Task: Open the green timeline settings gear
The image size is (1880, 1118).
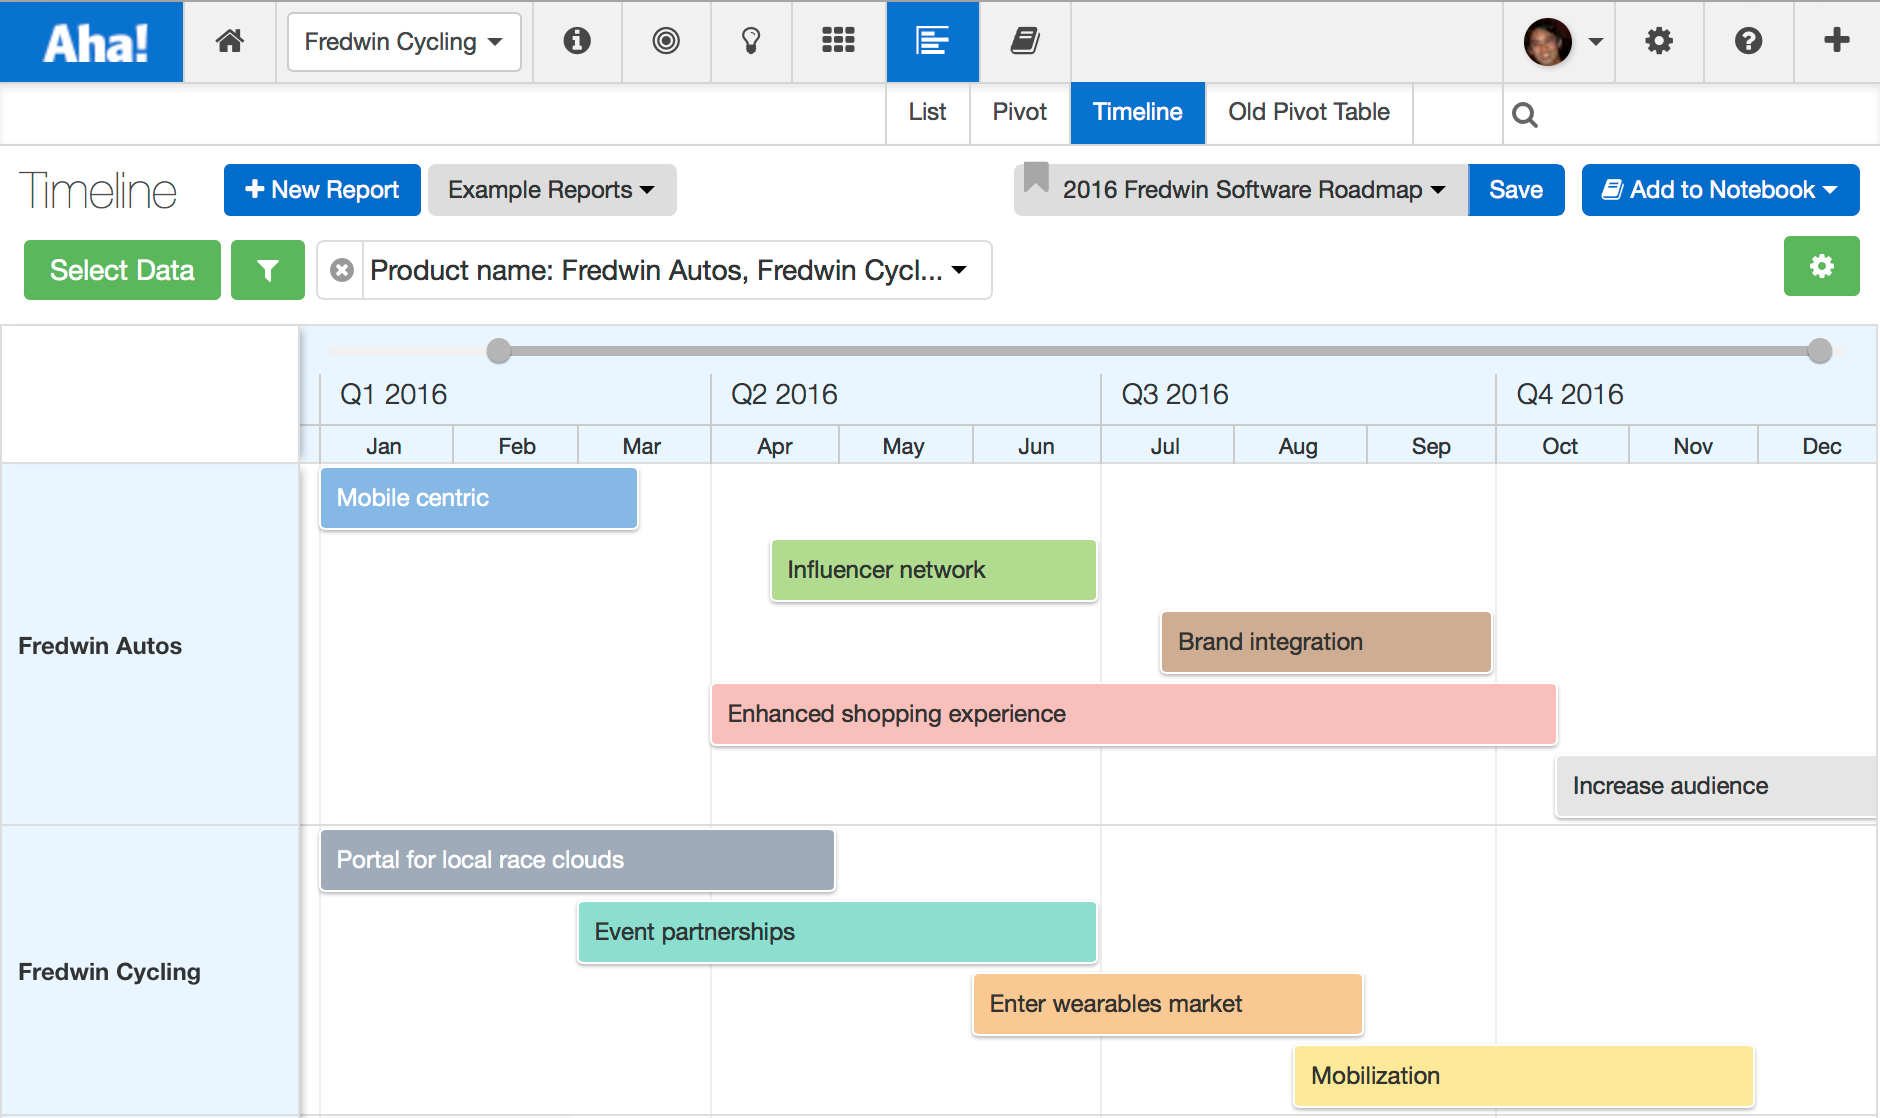Action: pos(1822,266)
